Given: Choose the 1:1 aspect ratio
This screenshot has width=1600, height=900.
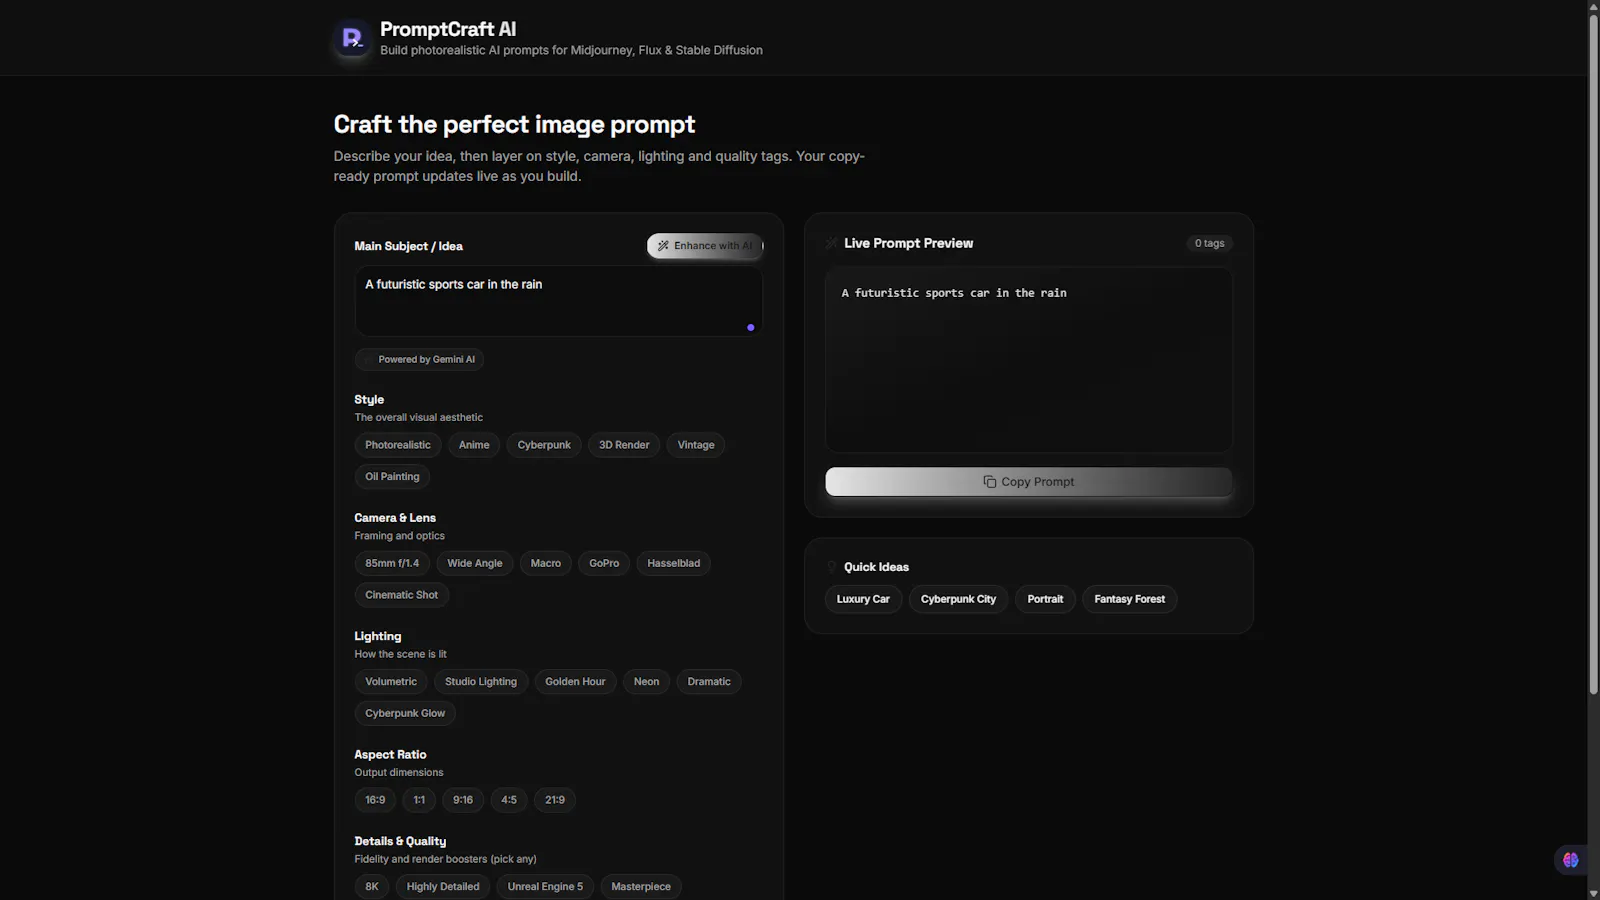Looking at the screenshot, I should 419,800.
